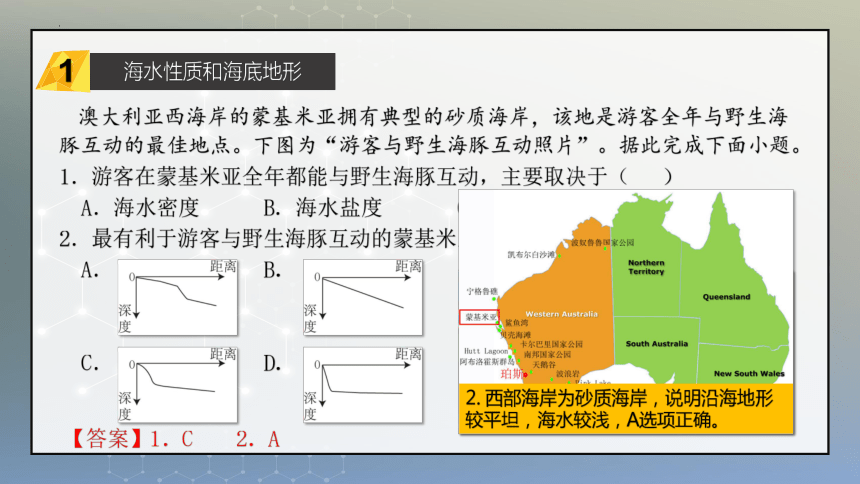Click the 凯布尔白沙滩 map label
This screenshot has height=484, width=860.
(531, 255)
